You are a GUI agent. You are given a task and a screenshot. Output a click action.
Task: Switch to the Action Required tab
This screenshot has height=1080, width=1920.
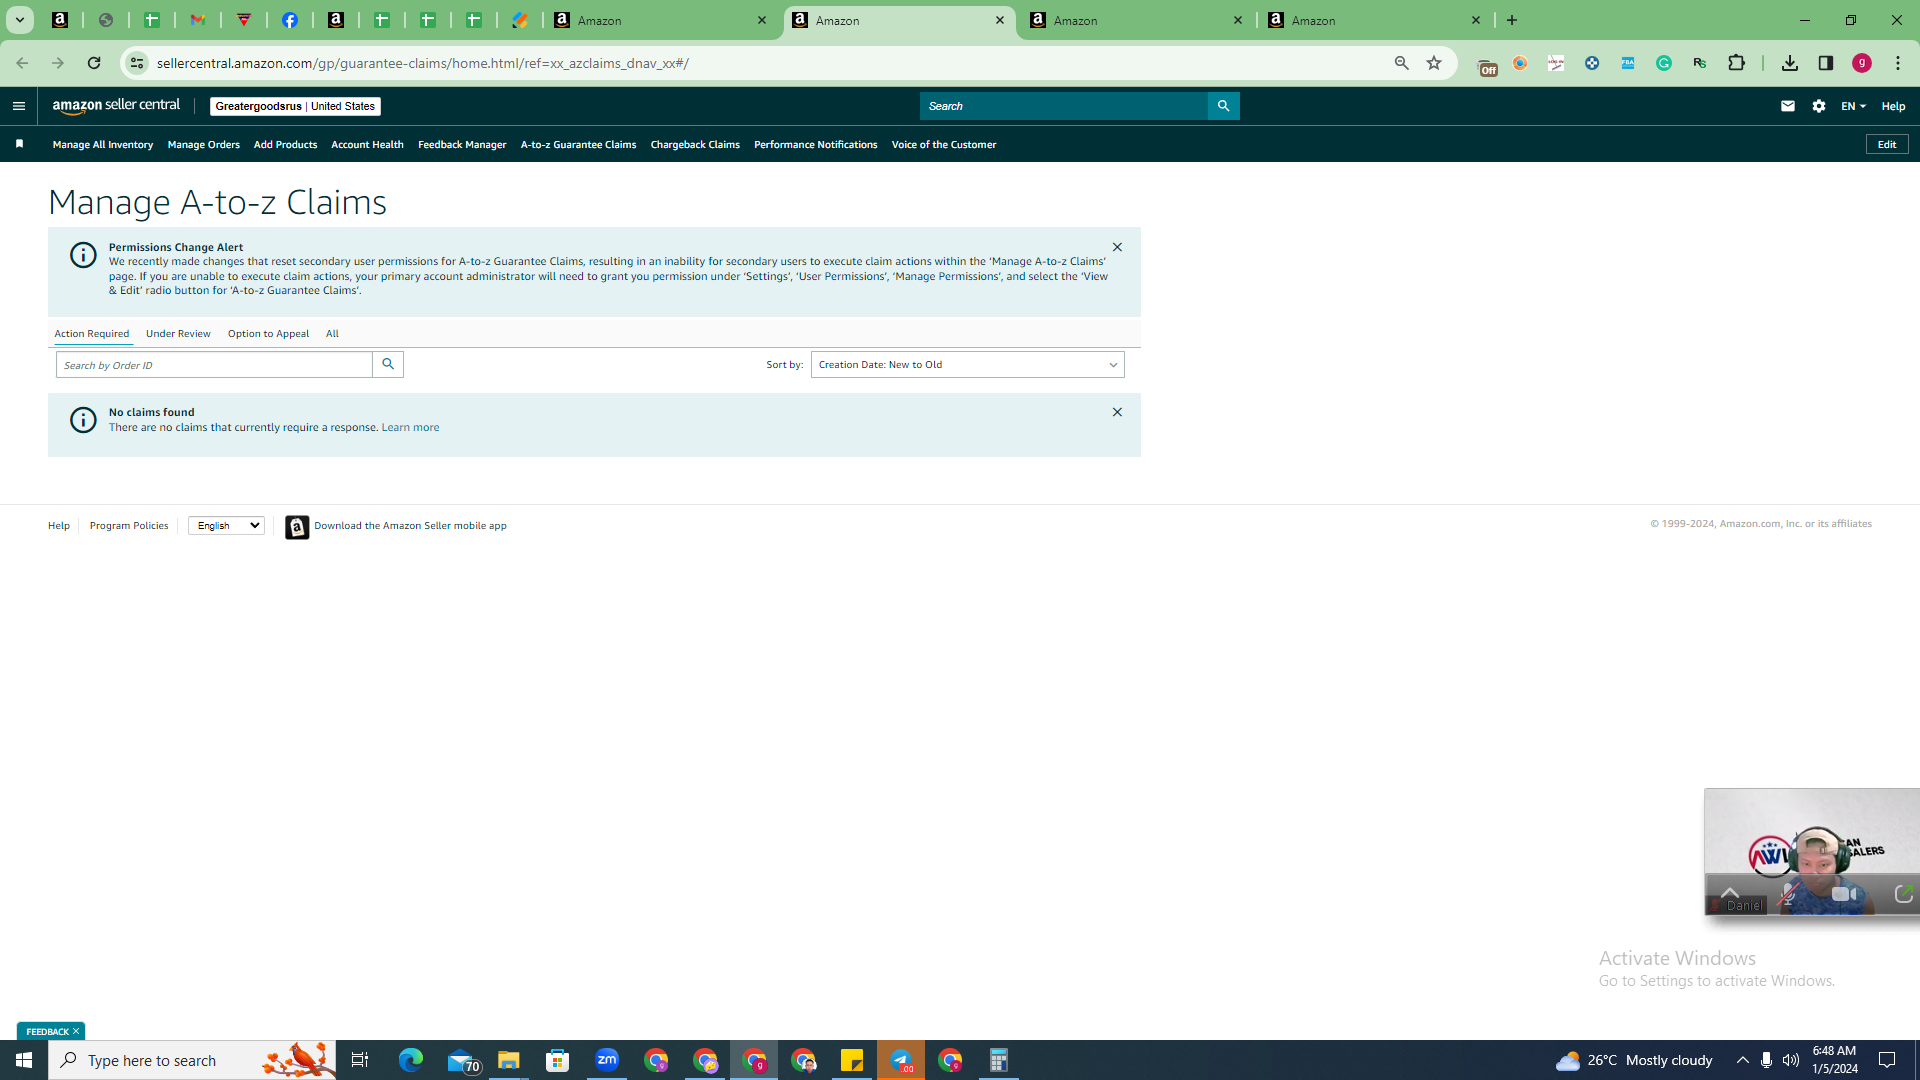[92, 334]
